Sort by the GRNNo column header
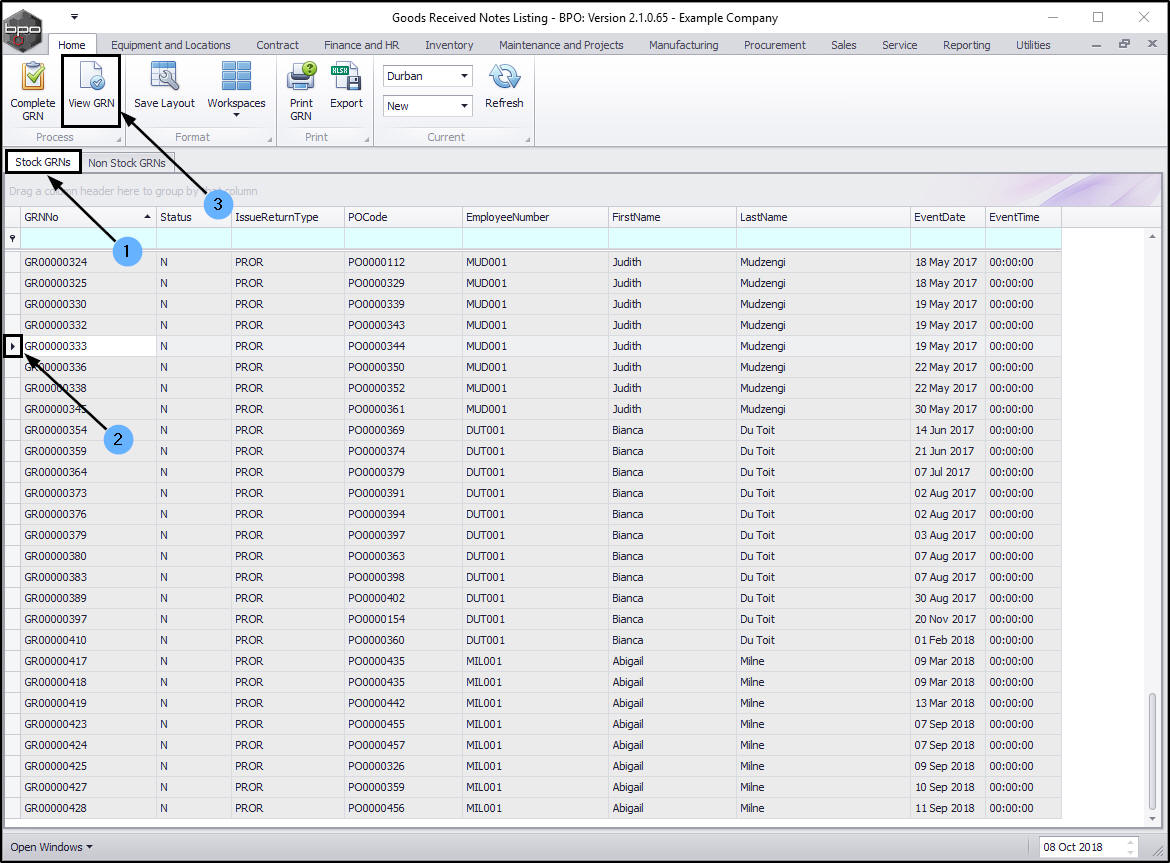Viewport: 1170px width, 863px height. pyautogui.click(x=80, y=217)
